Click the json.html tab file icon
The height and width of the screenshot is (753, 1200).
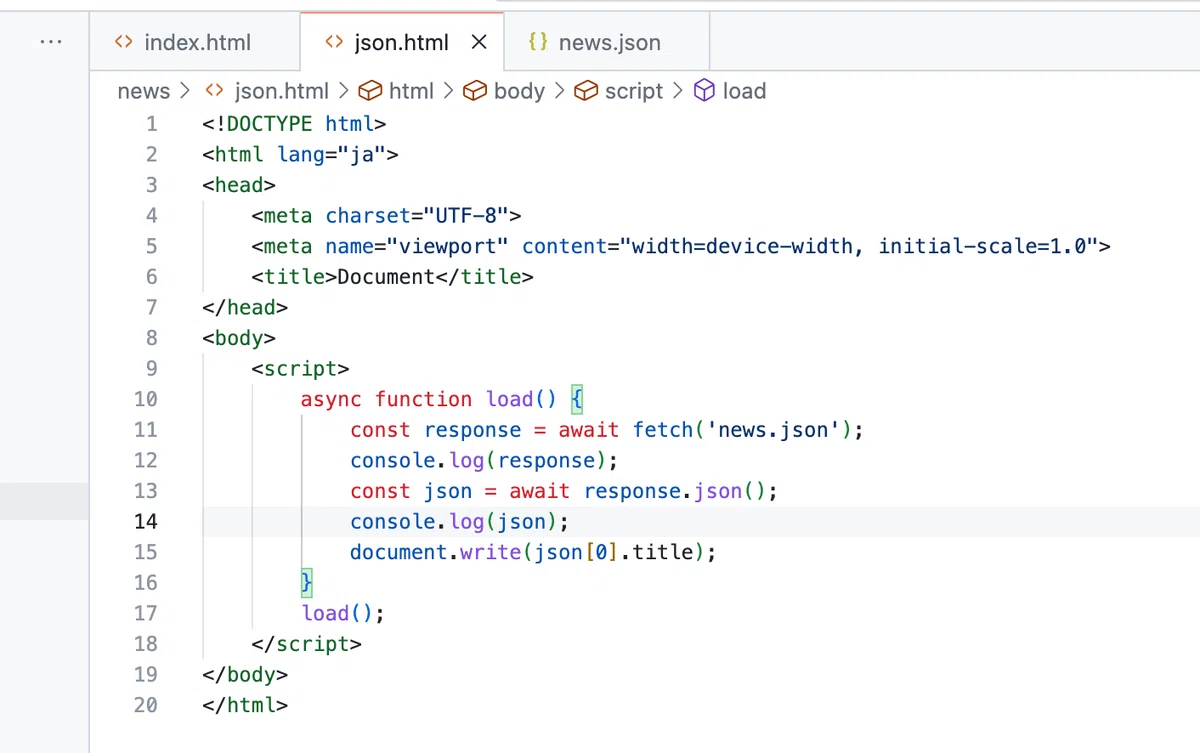coord(334,42)
